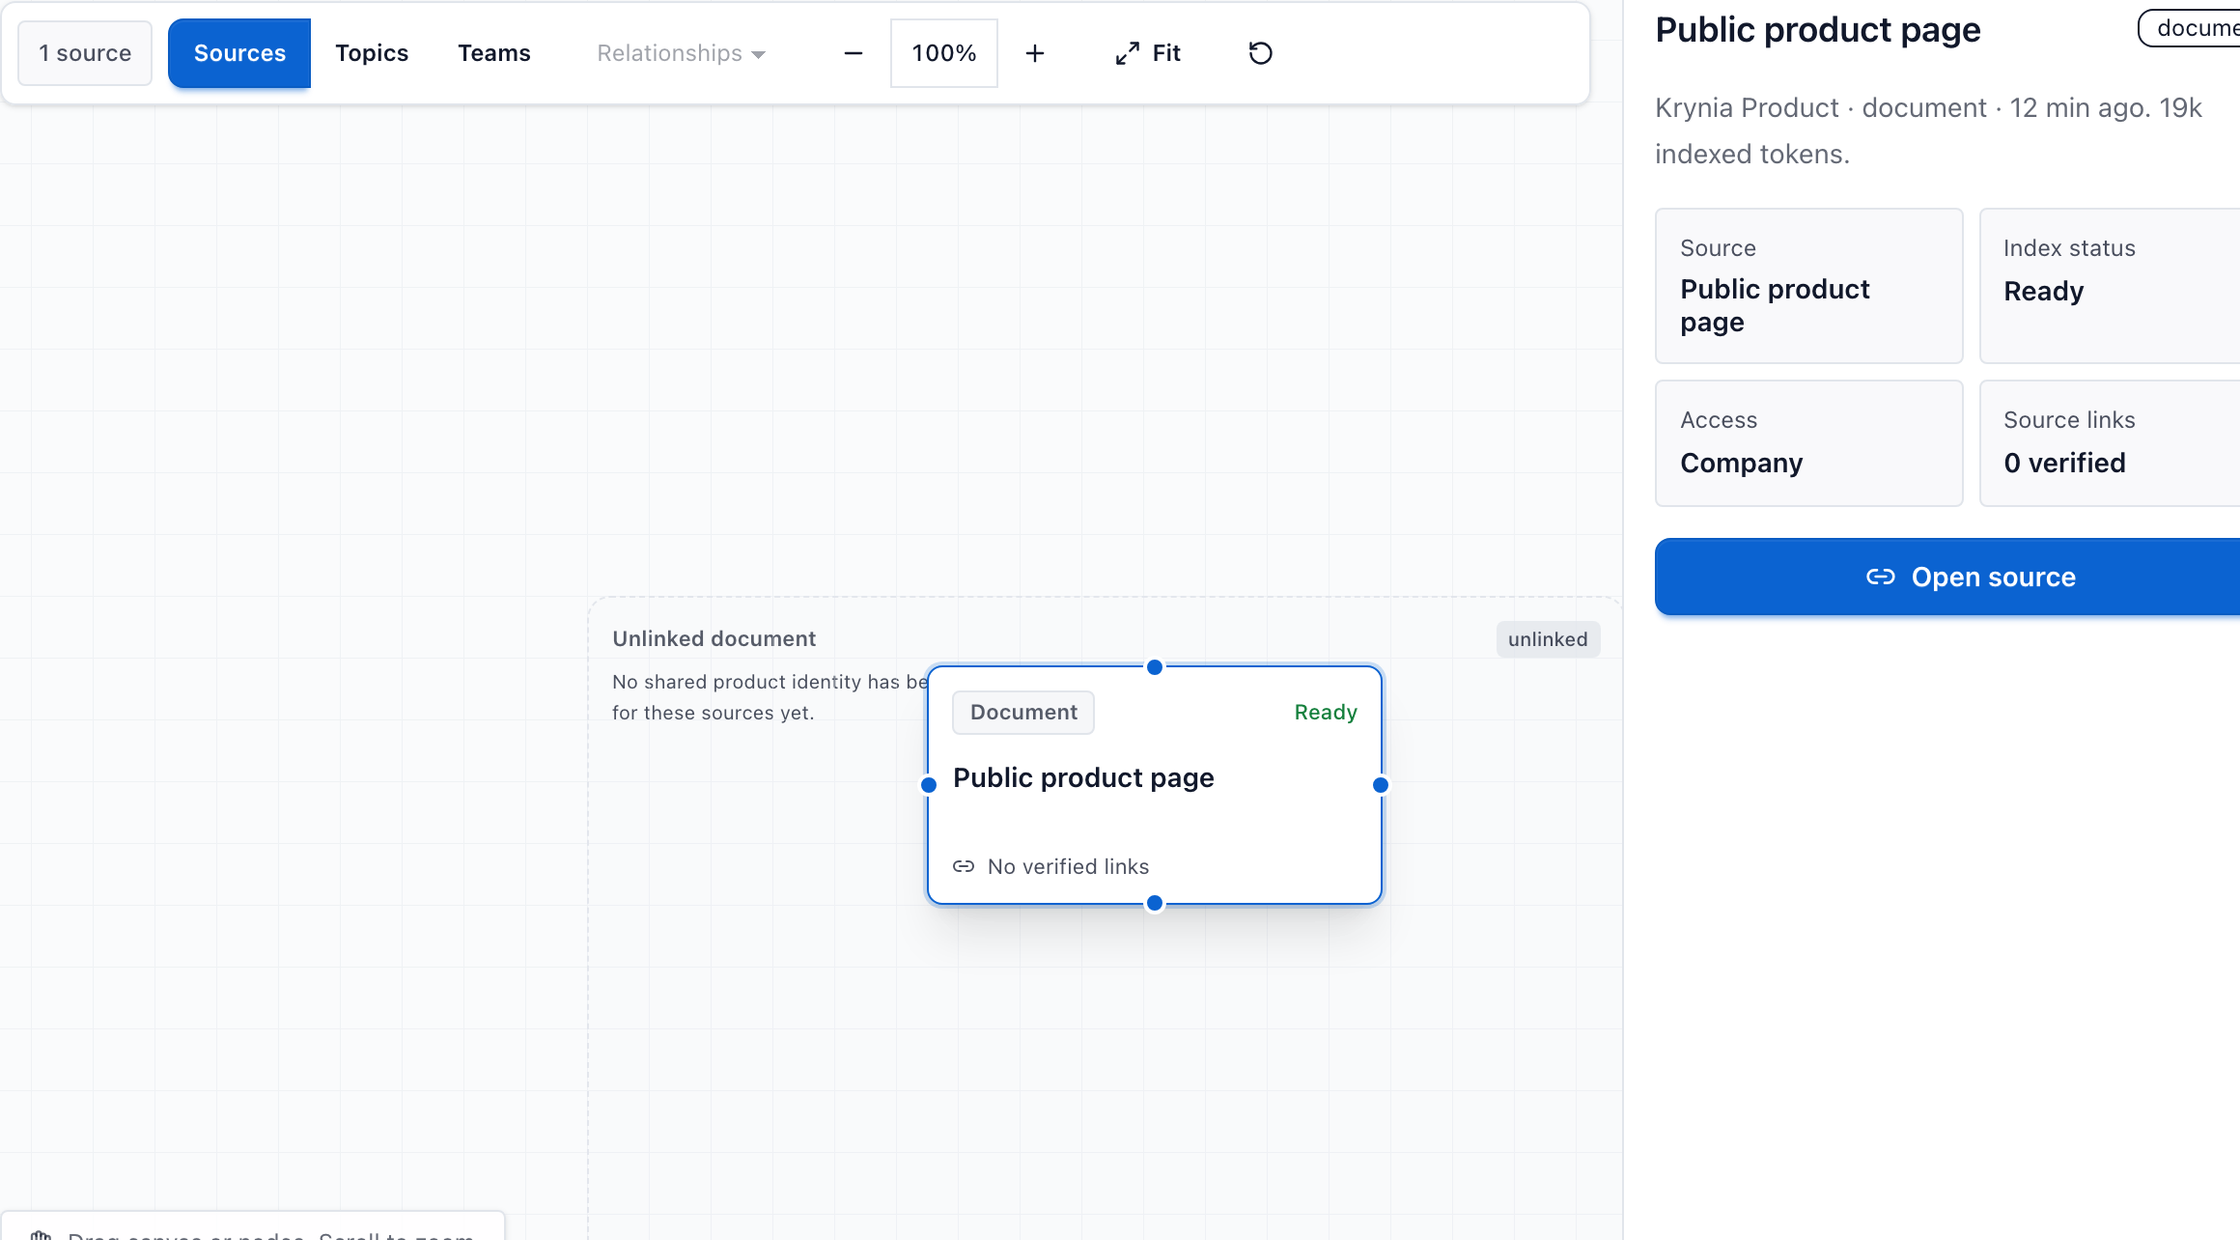Click the Unlinked document group heading
2240x1240 pixels.
pyautogui.click(x=714, y=638)
